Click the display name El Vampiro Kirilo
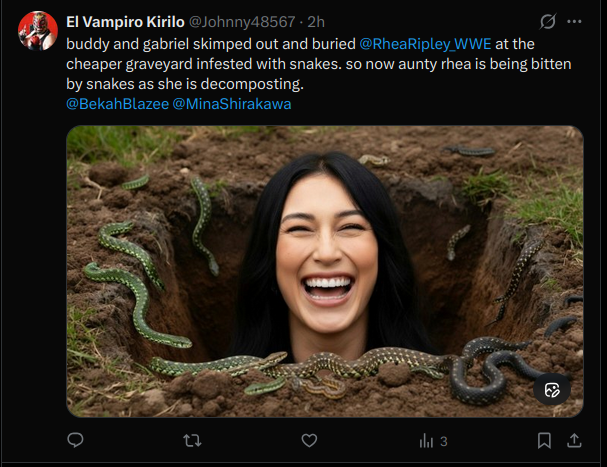Screen dimensions: 607x467 click(x=126, y=21)
